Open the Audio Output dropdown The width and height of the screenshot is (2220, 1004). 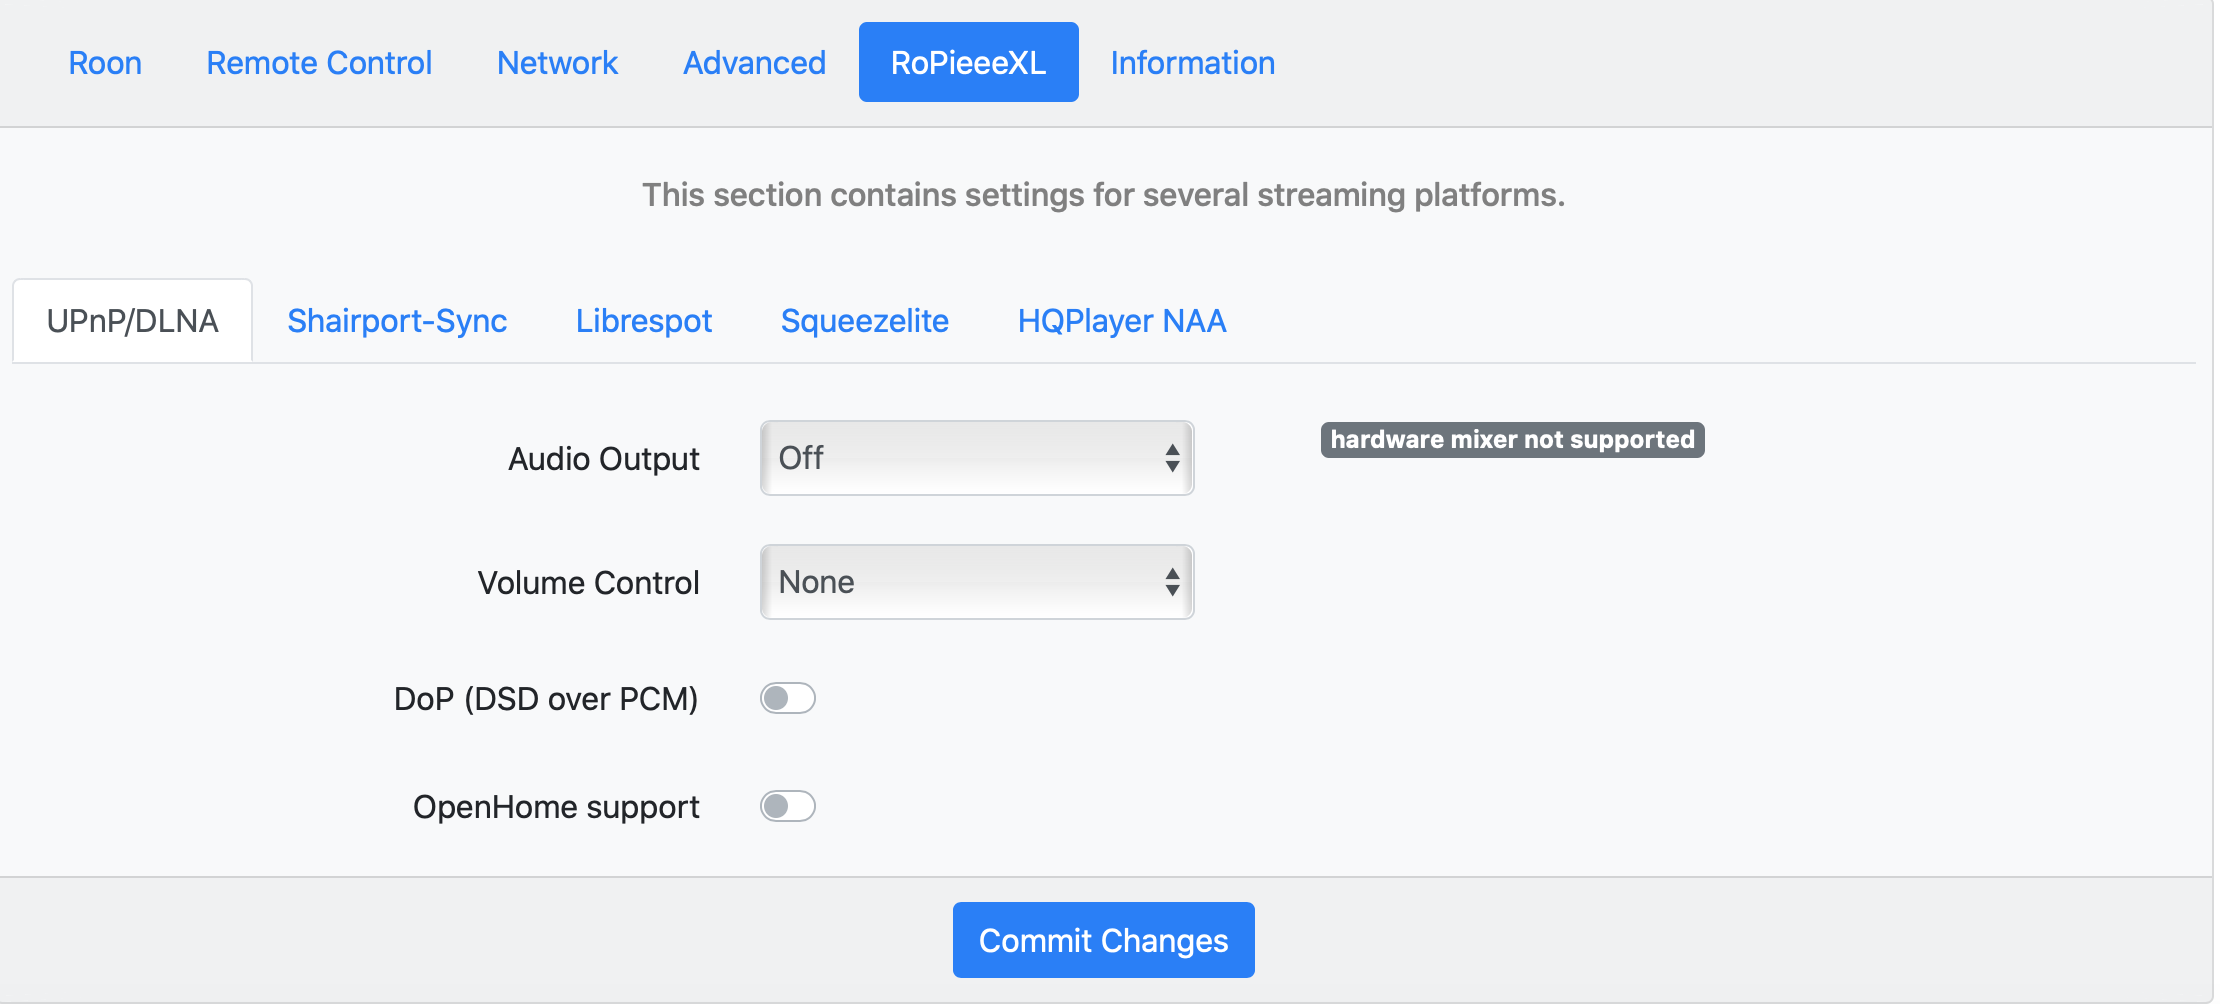(x=977, y=458)
